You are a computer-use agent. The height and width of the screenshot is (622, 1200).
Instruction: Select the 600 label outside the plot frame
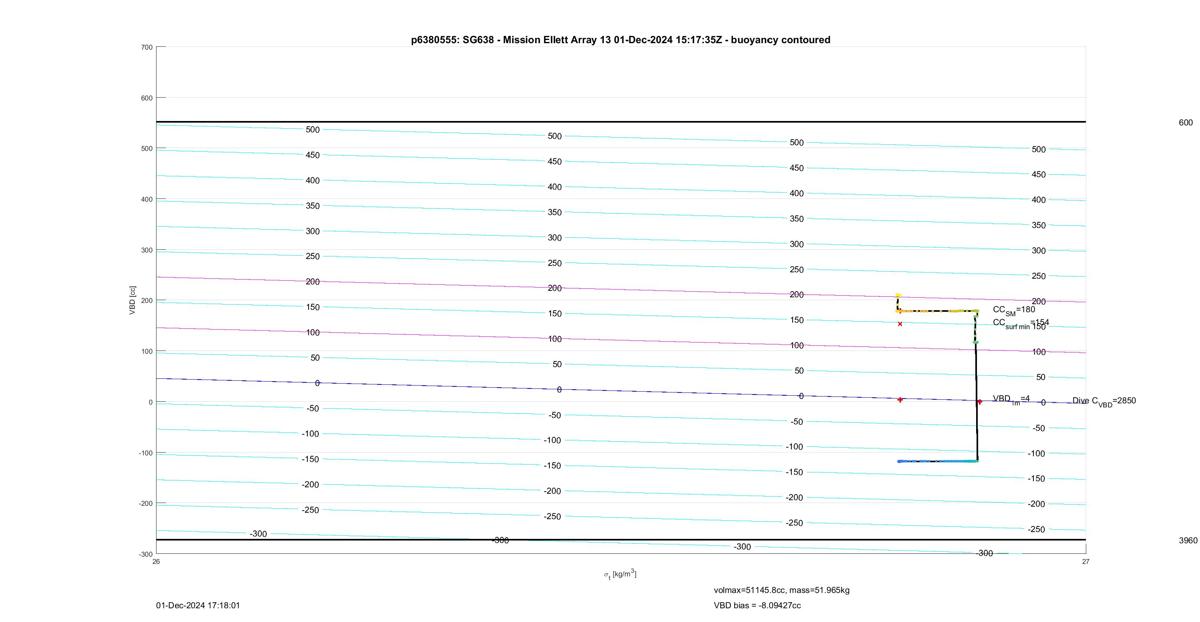point(1186,122)
